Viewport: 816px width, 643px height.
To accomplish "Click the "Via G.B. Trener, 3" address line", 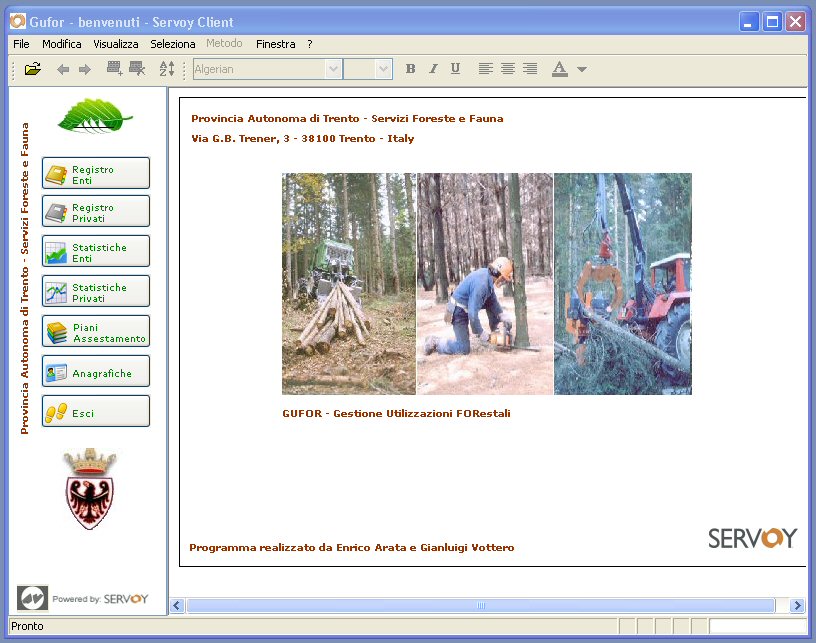I will point(303,139).
